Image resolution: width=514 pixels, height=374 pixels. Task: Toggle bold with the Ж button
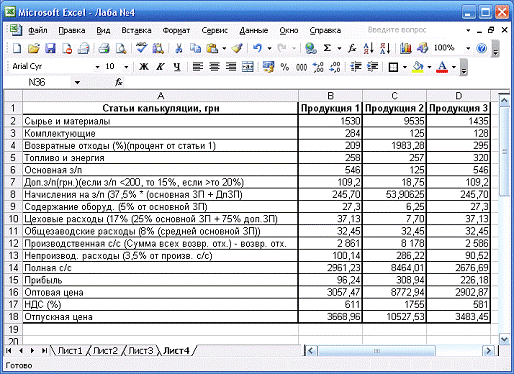click(x=144, y=67)
